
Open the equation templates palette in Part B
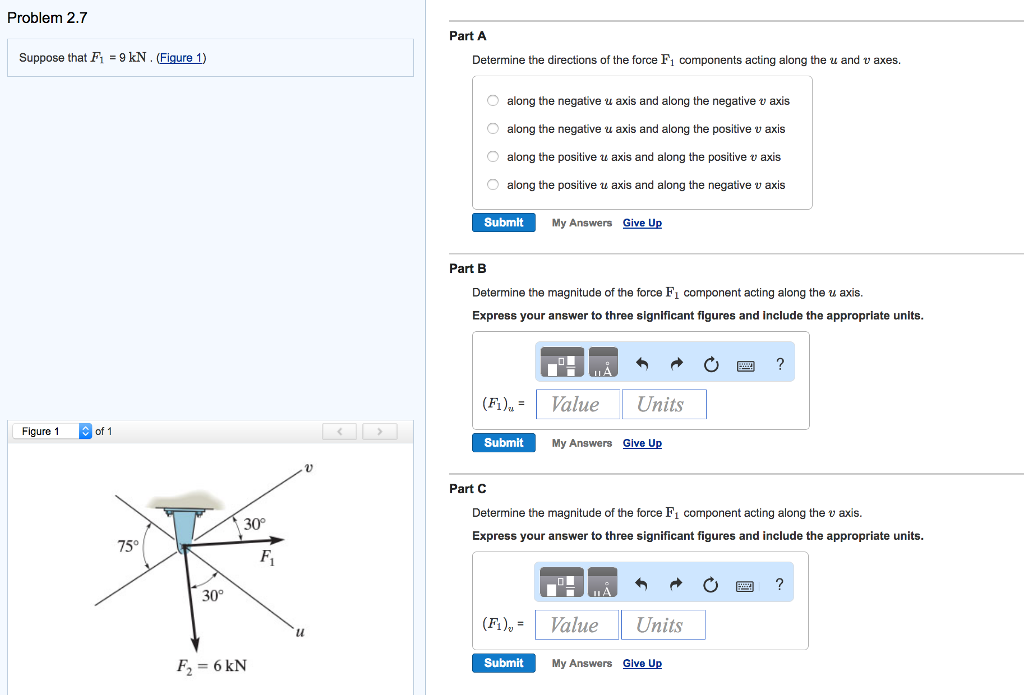562,362
